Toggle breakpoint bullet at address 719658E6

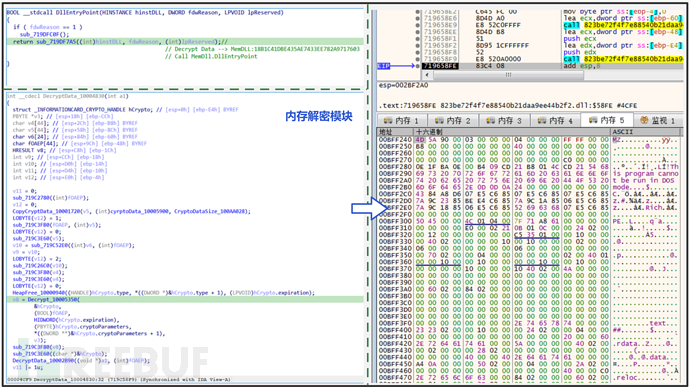417,18
